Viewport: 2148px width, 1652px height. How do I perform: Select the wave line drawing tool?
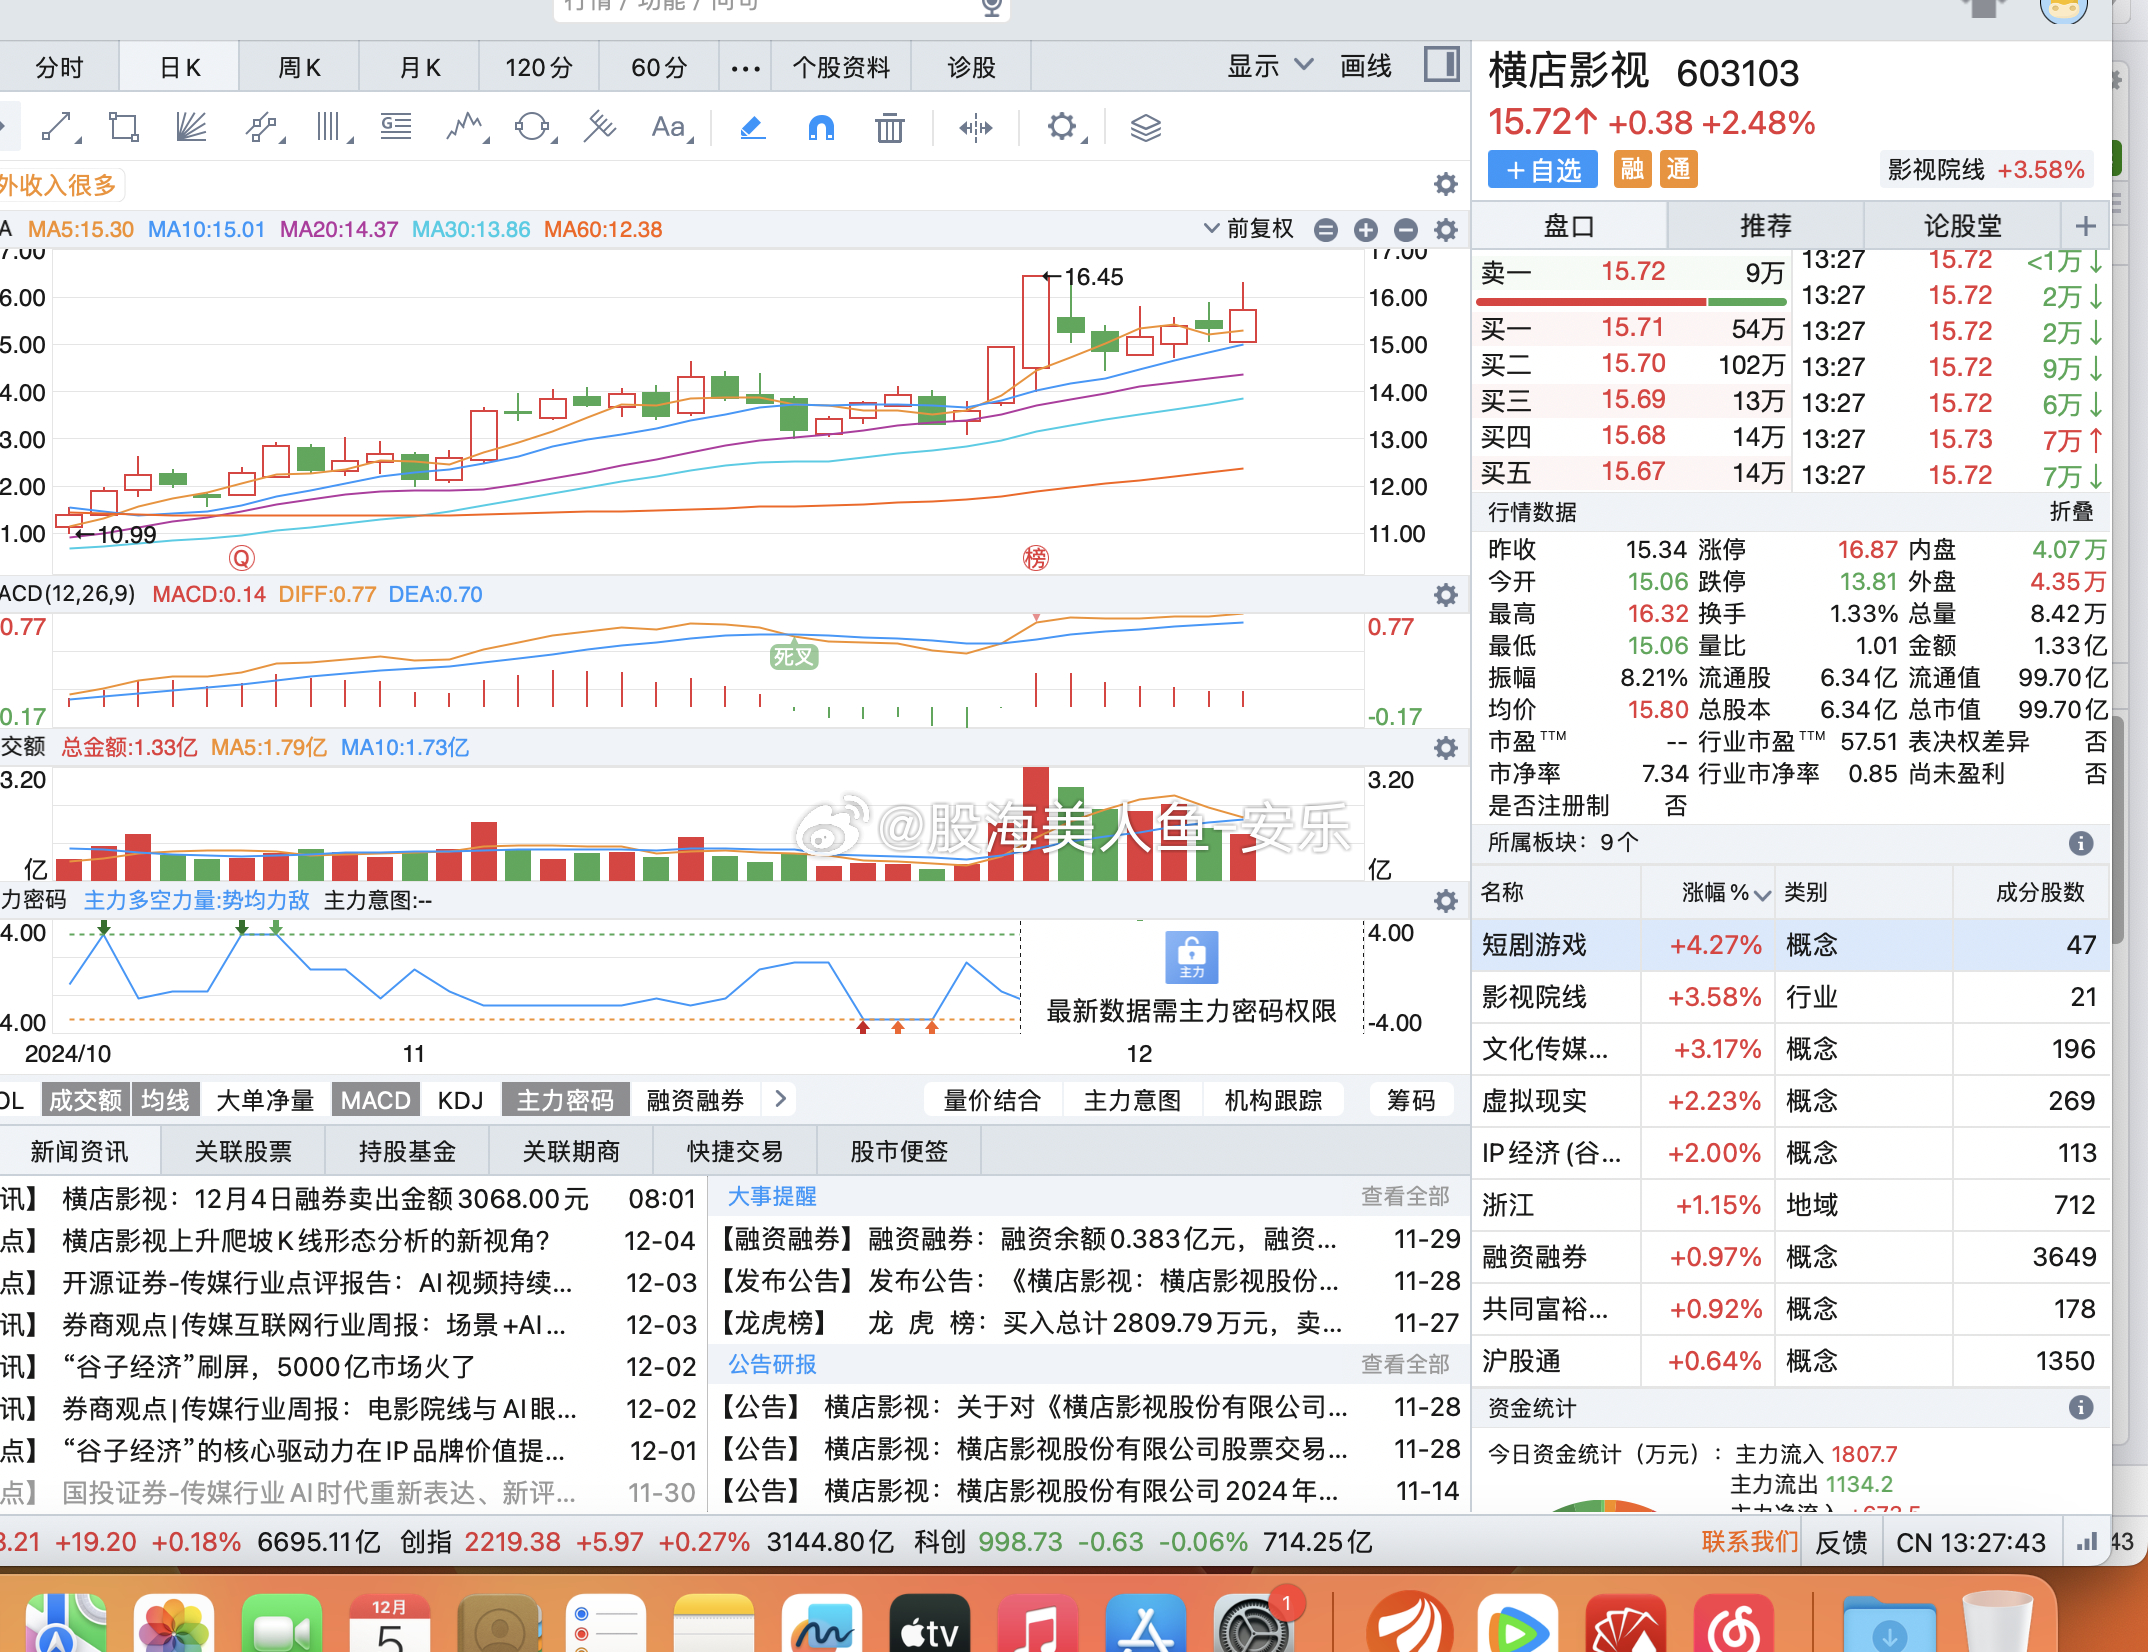[466, 127]
